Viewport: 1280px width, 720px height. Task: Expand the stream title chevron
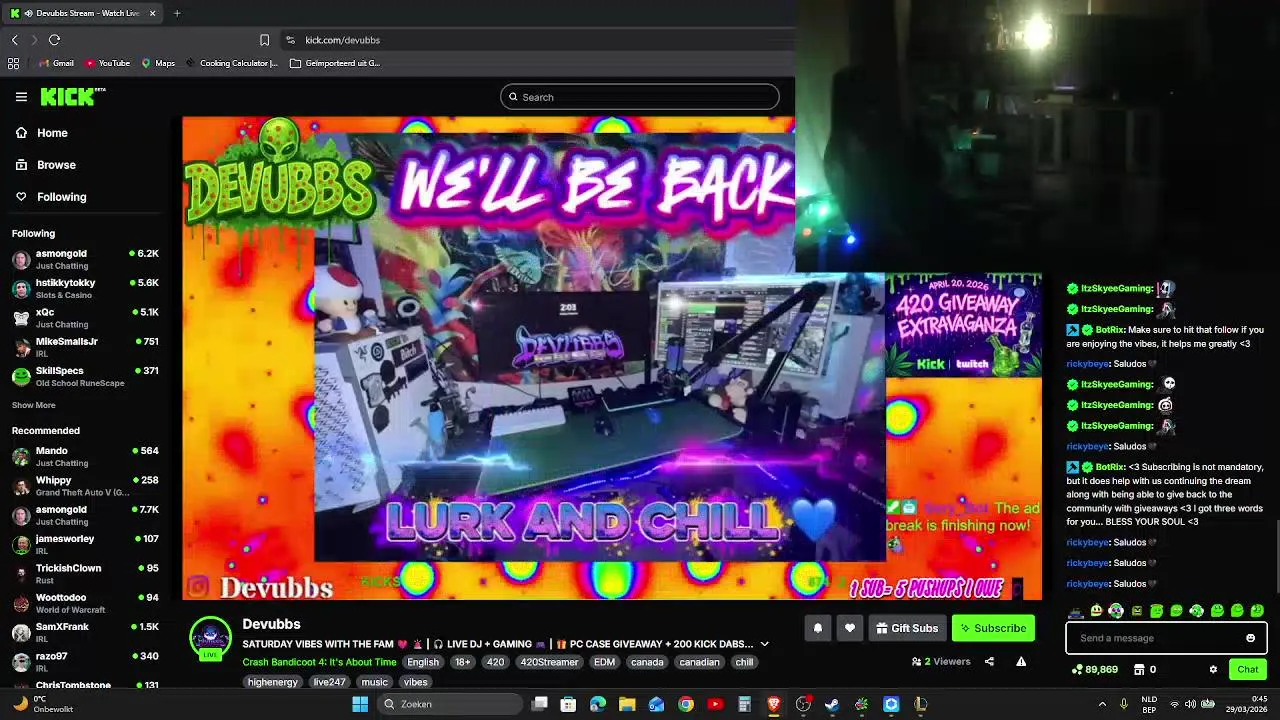tap(764, 644)
